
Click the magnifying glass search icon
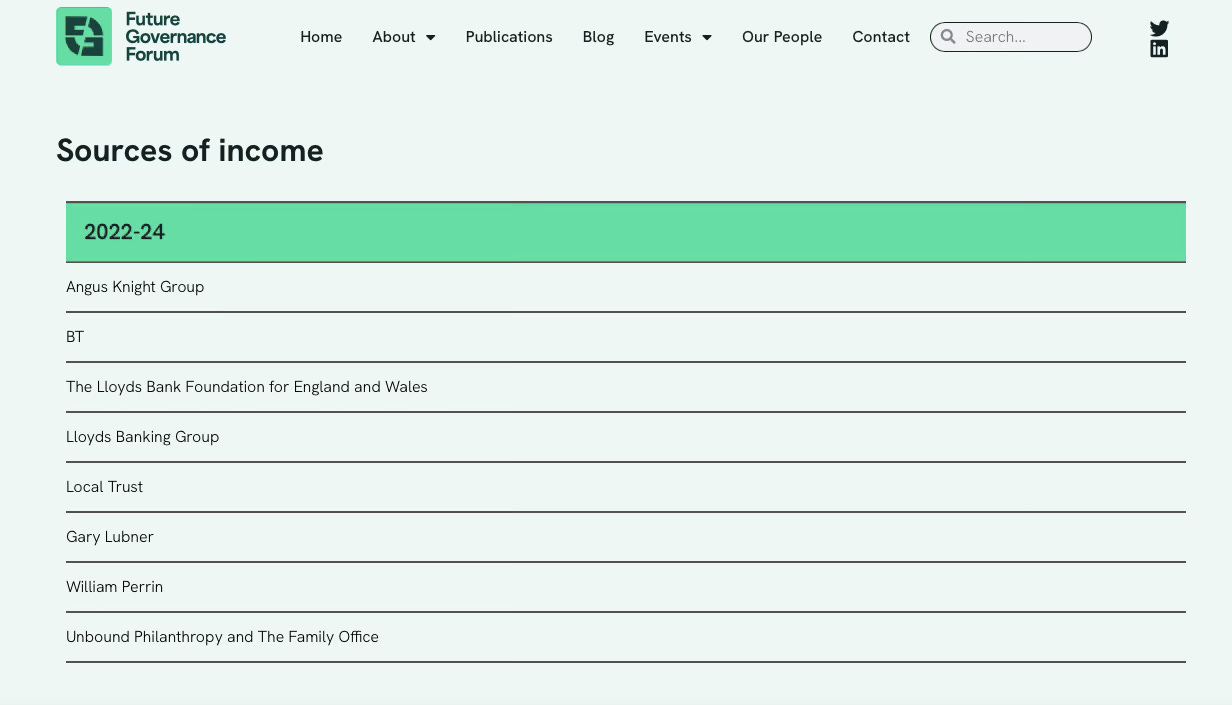[x=948, y=37]
